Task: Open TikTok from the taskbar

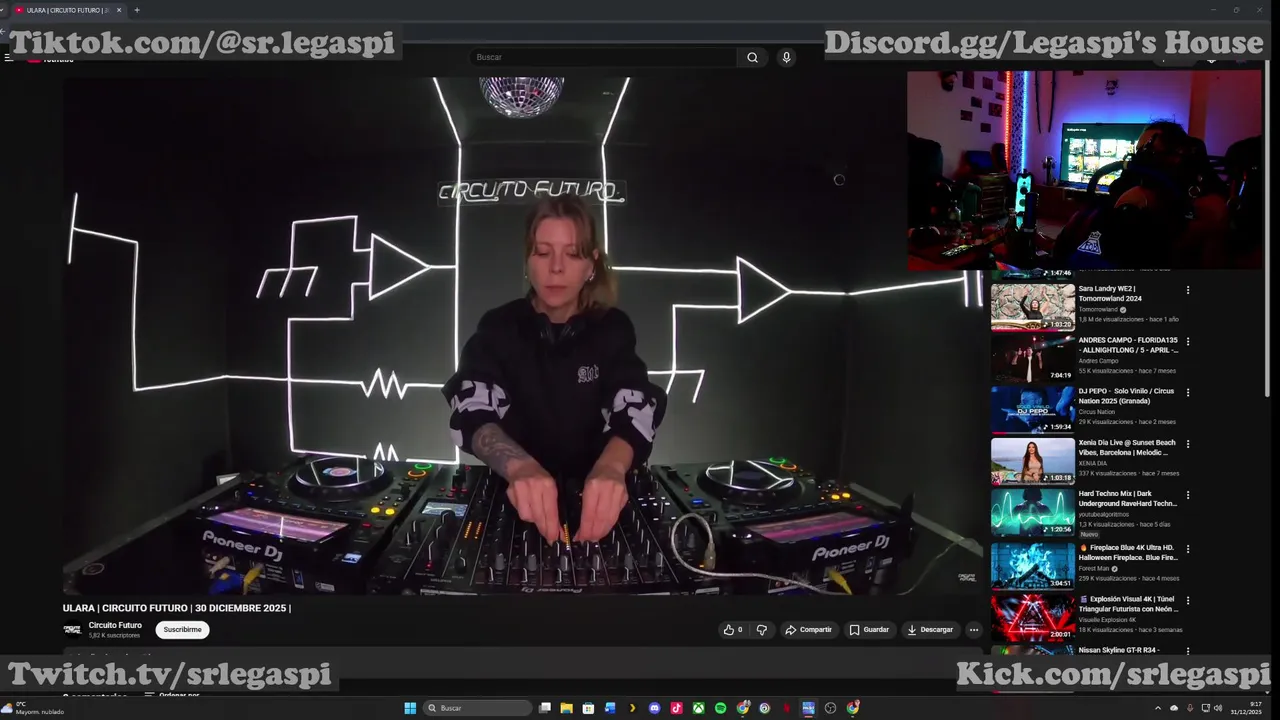Action: click(x=677, y=708)
